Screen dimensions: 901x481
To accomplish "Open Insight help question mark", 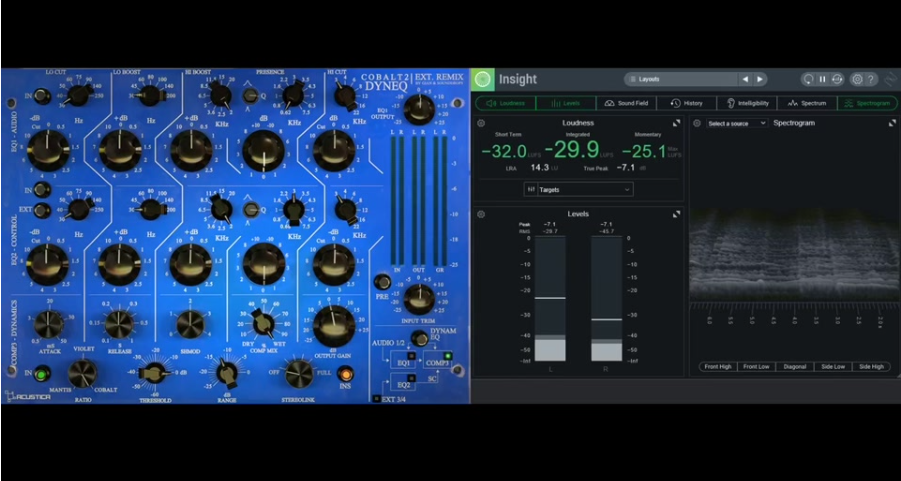I will pyautogui.click(x=871, y=79).
